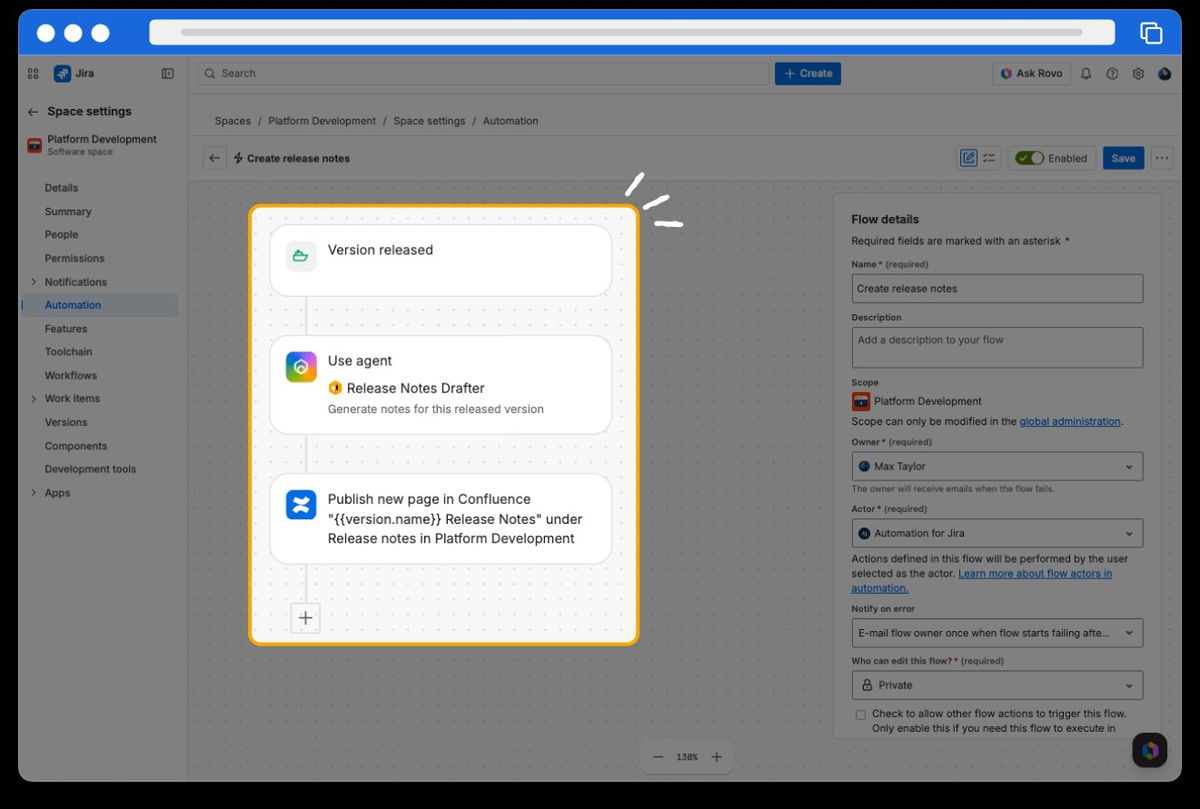
Task: Click the 130% zoom level value
Action: tap(686, 757)
